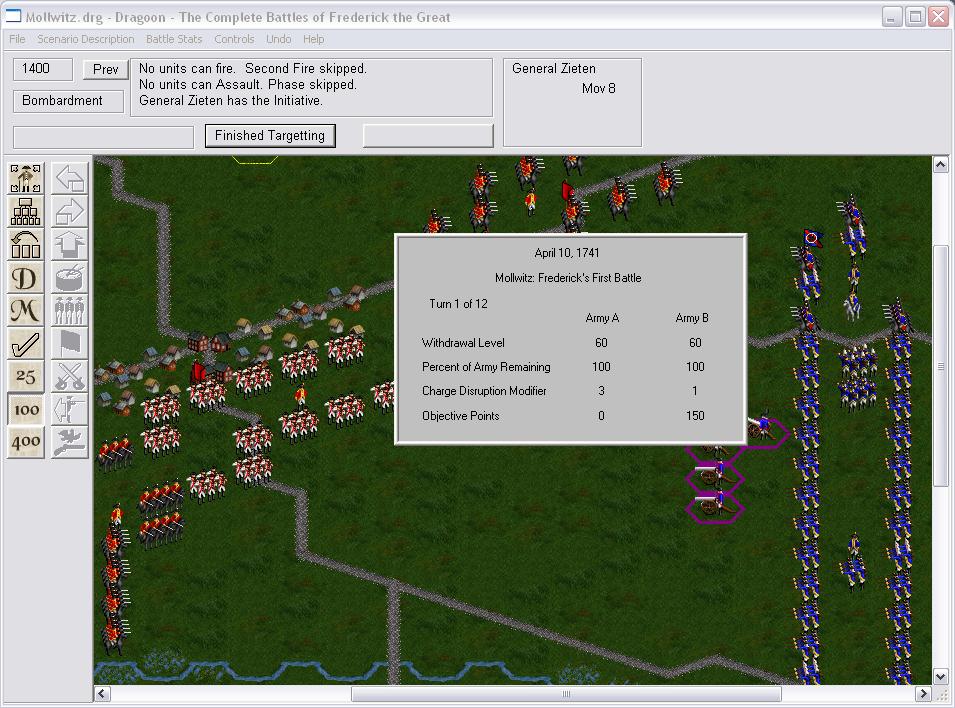Click the "Percent of Army Remaining" label
The height and width of the screenshot is (708, 955).
(486, 367)
